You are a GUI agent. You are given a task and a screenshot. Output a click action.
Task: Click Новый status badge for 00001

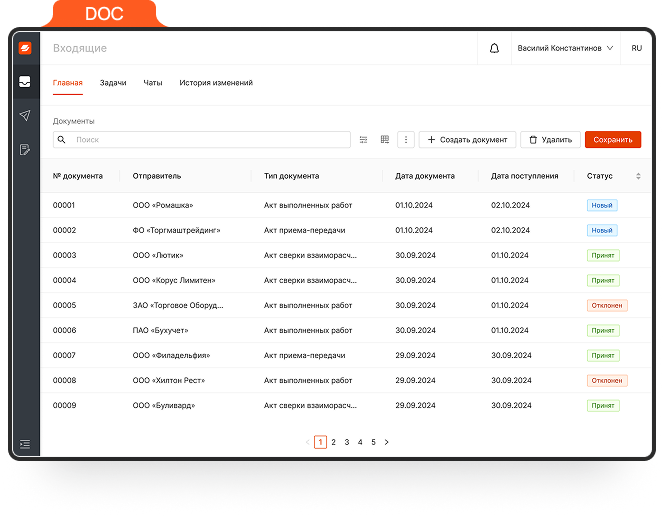602,205
